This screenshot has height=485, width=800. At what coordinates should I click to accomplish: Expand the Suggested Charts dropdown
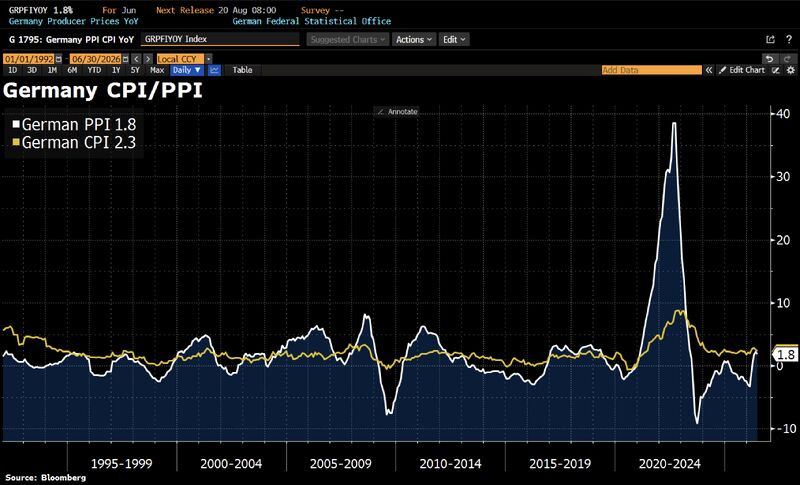click(x=348, y=39)
